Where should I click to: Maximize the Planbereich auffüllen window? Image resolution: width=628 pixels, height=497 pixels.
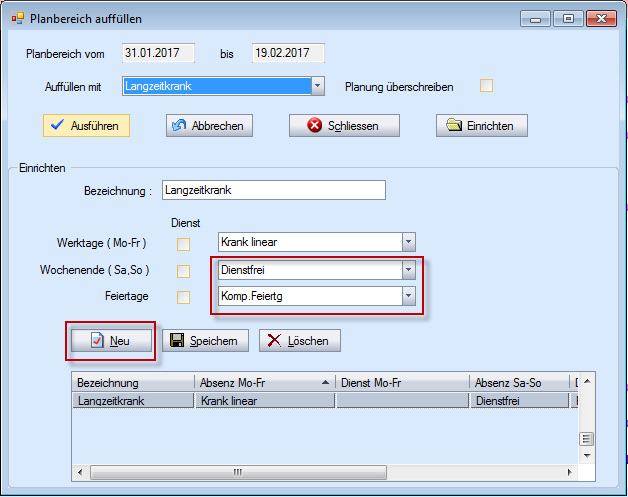click(568, 19)
